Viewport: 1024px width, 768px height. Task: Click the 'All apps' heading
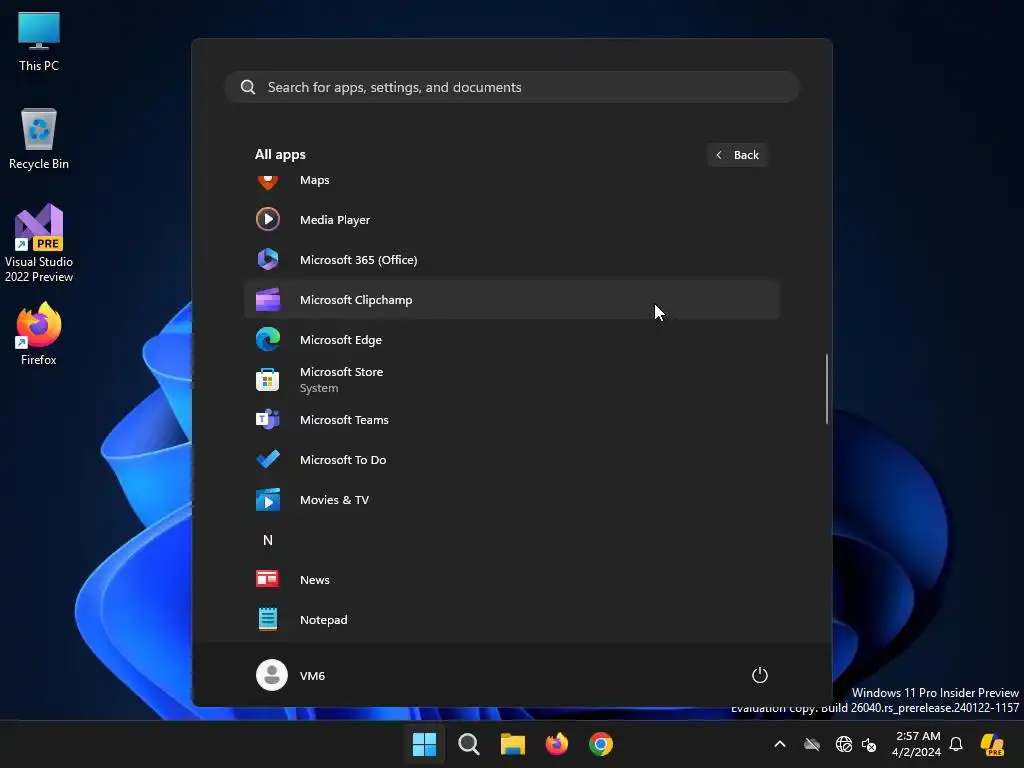pyautogui.click(x=280, y=155)
